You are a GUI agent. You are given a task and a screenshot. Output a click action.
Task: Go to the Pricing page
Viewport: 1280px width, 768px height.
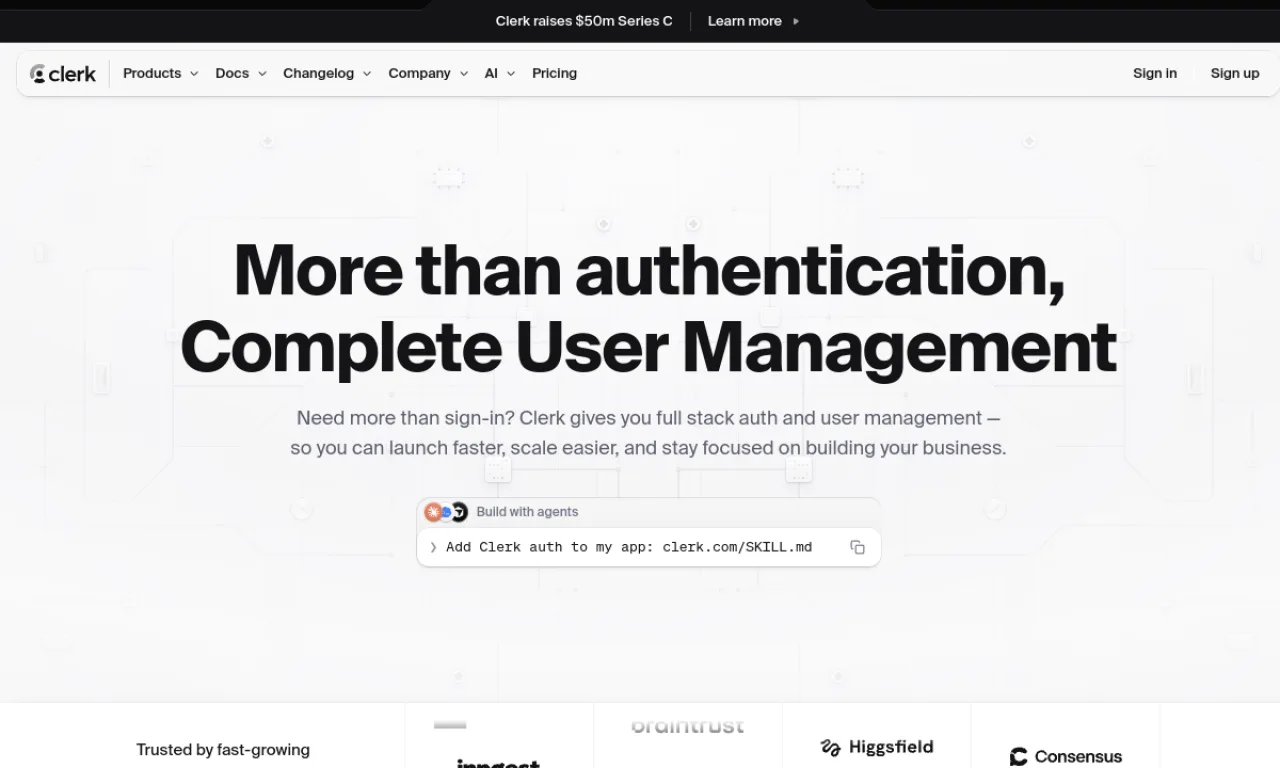[554, 73]
